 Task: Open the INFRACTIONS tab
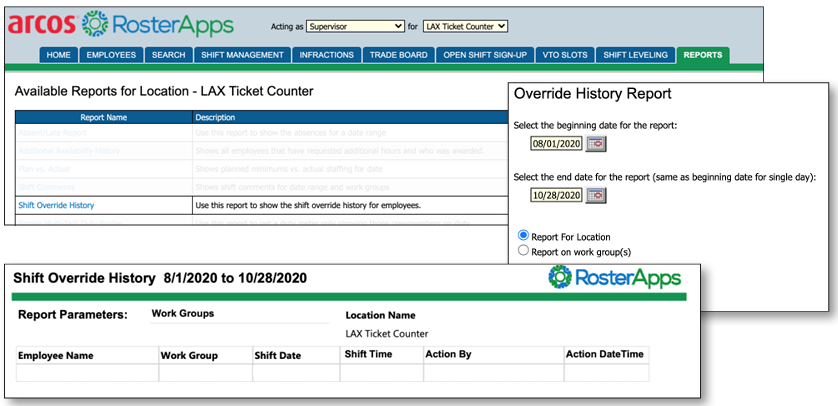pos(327,55)
